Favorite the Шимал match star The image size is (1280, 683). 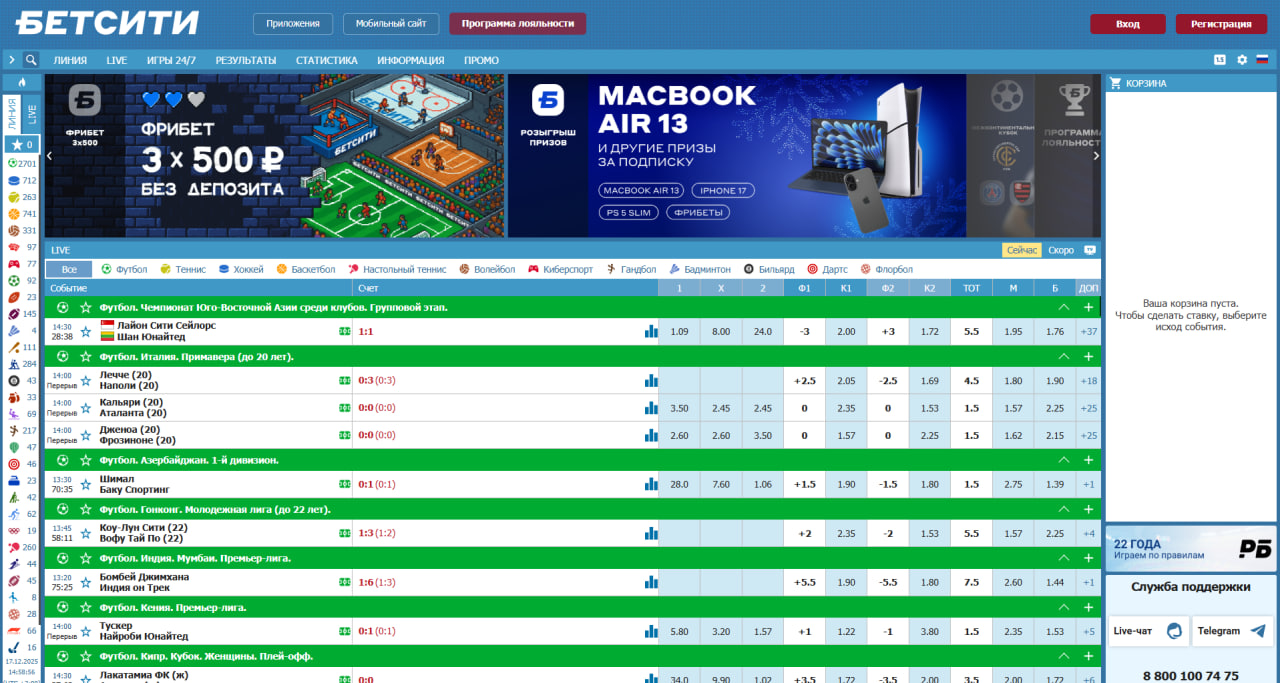[86, 484]
